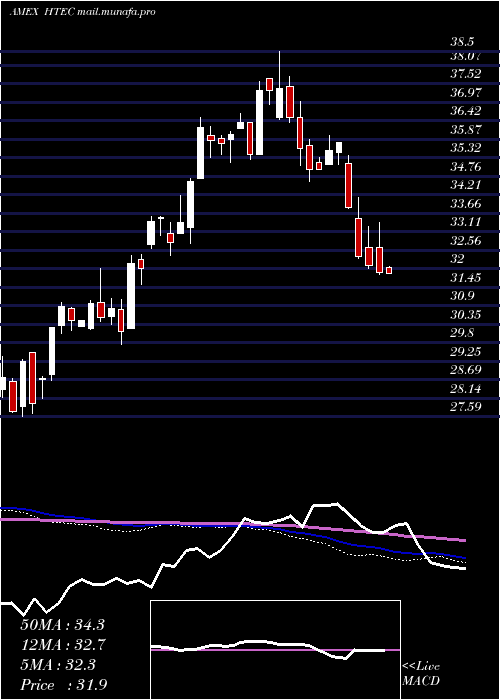Click the Price : 31.9 readout
The height and width of the screenshot is (700, 500).
62,685
